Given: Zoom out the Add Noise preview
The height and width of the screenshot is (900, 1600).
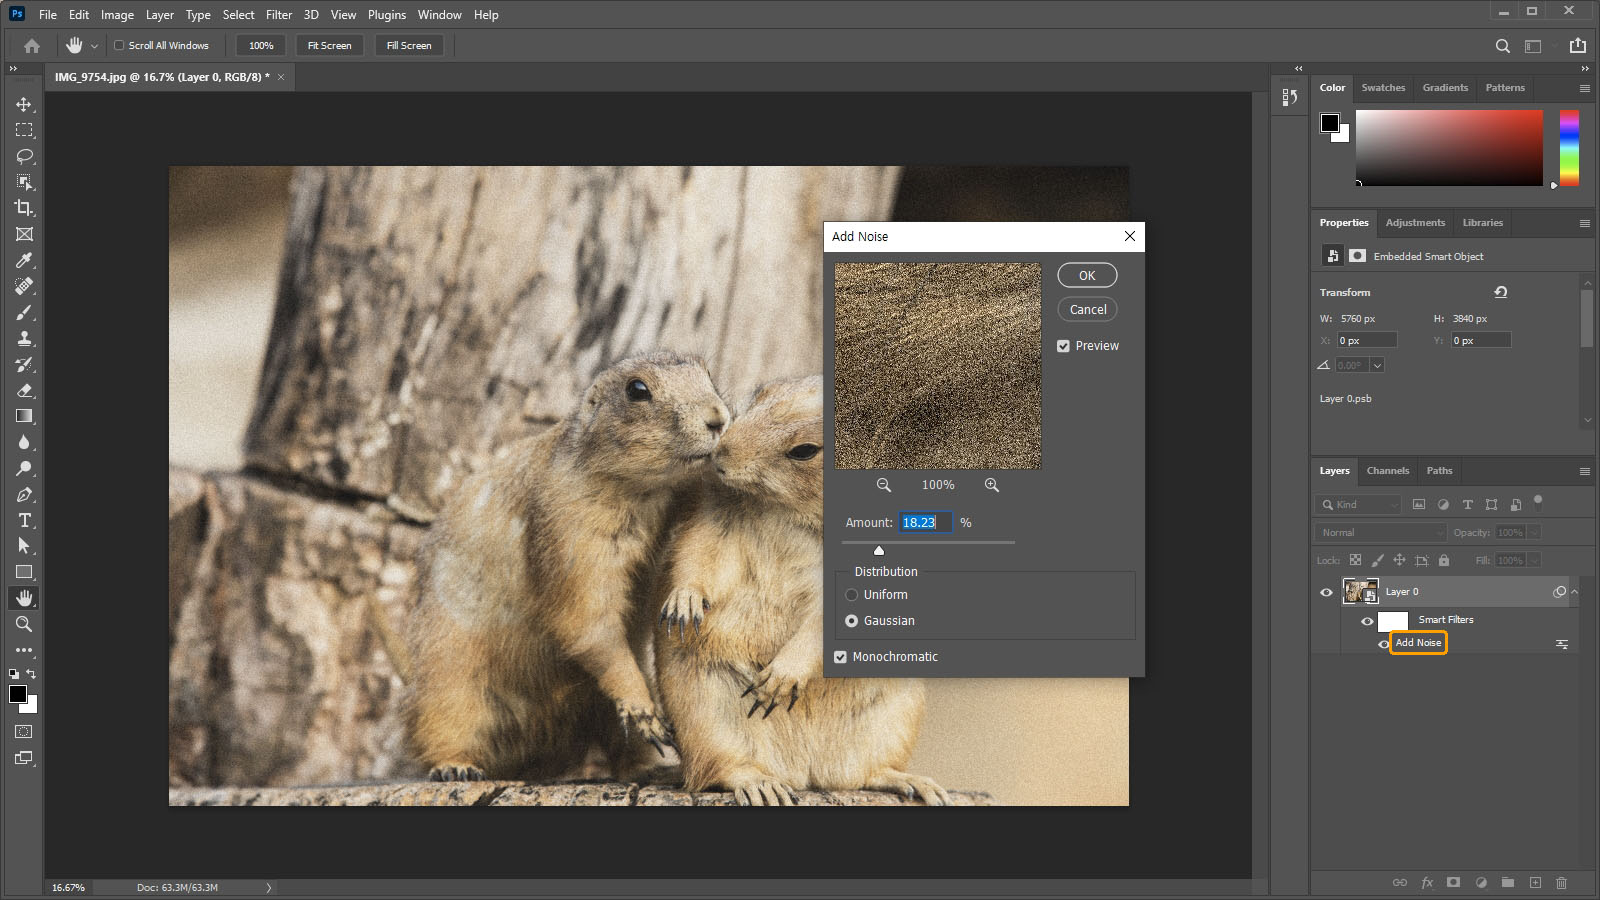Looking at the screenshot, I should coord(883,485).
